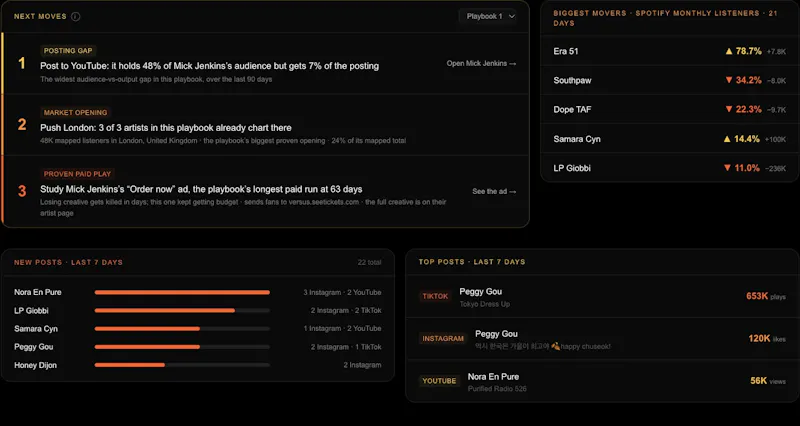Click the 3 Instagram · 2 YouTube breakdown
The height and width of the screenshot is (426, 800).
(x=342, y=293)
